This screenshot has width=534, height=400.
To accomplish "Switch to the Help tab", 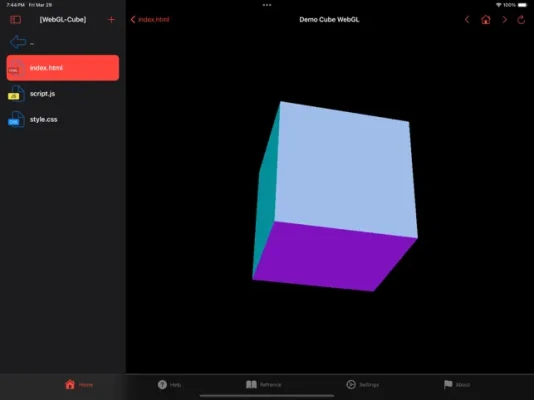I will (x=169, y=385).
